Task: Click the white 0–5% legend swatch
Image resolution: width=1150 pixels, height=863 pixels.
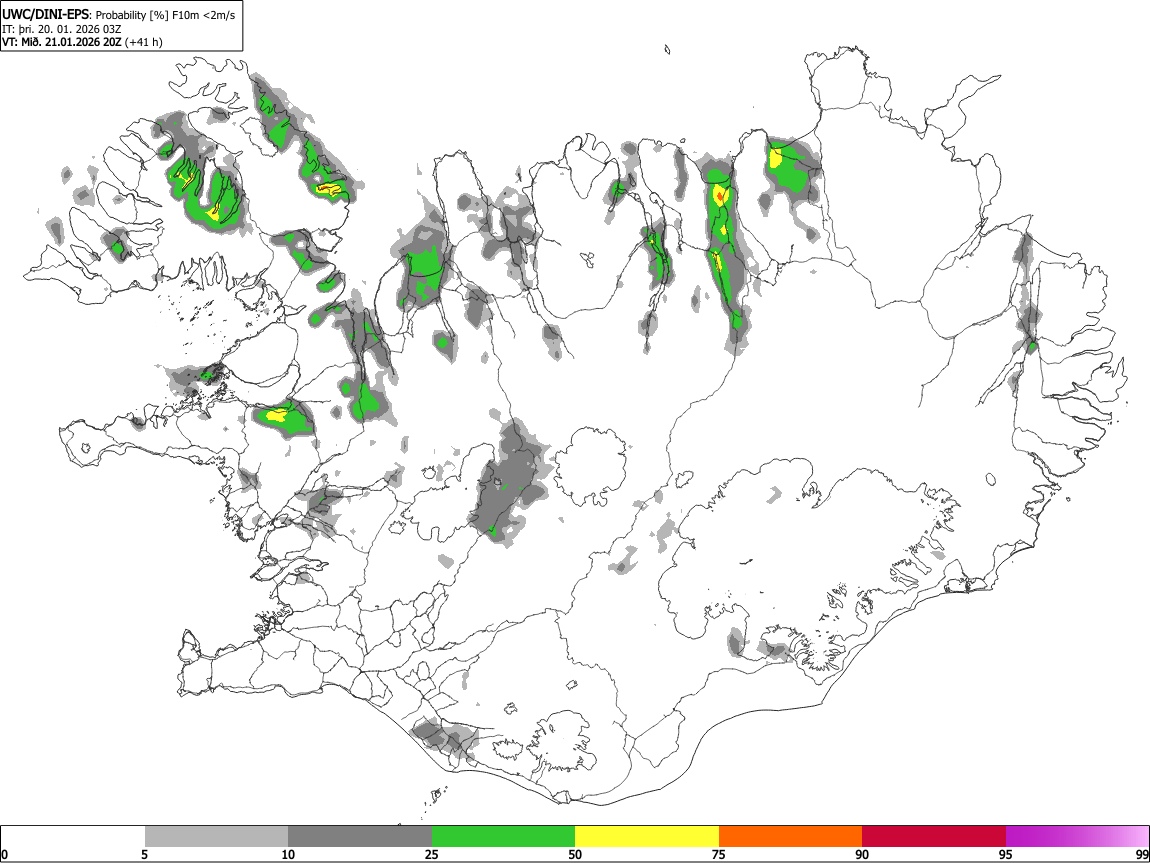Action: 73,837
